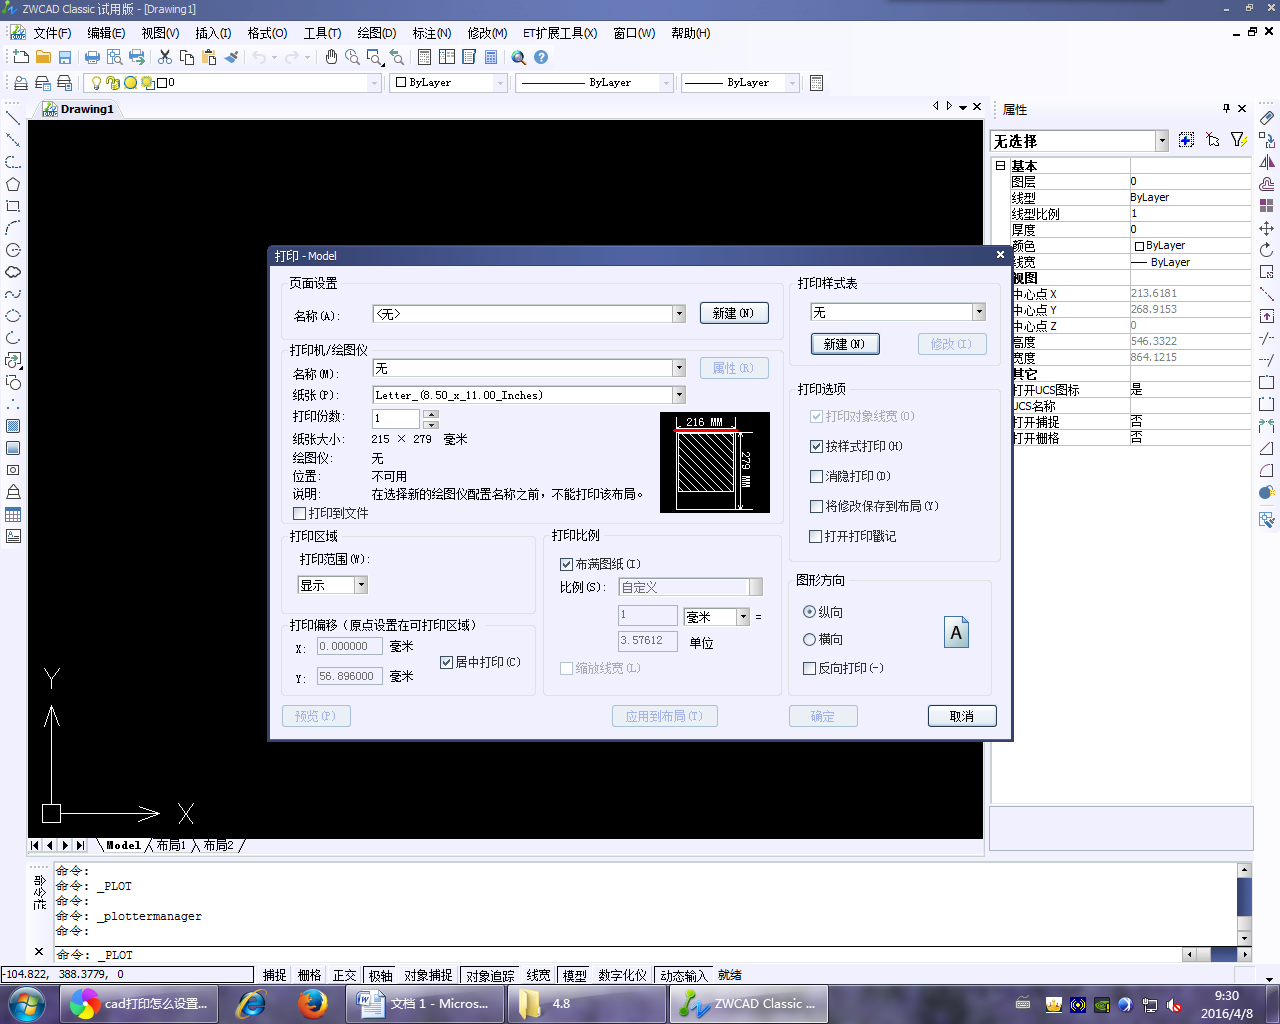Click the Cut scissors icon
Image resolution: width=1280 pixels, height=1024 pixels.
(165, 58)
